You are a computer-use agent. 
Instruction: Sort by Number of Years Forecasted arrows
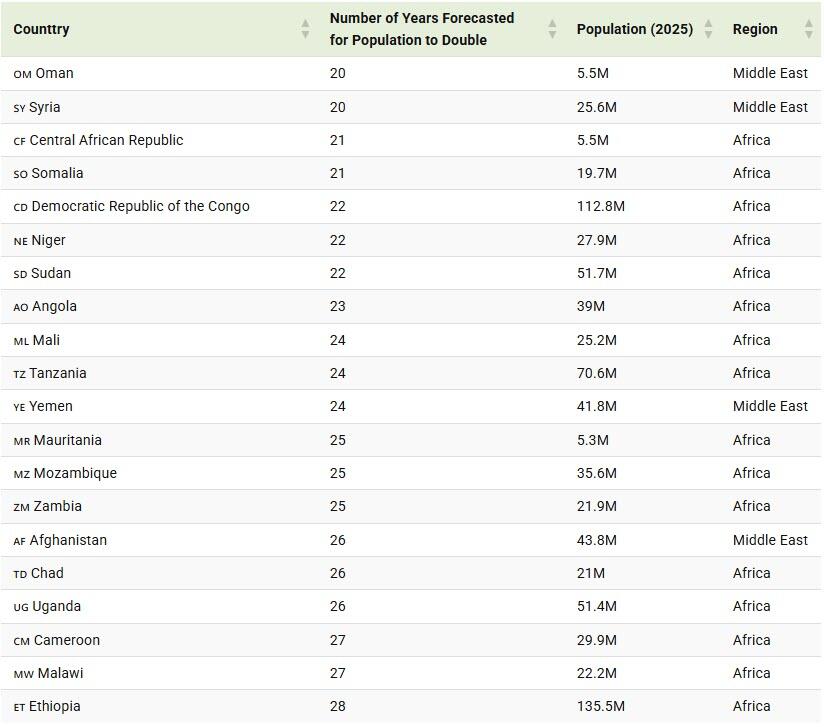pyautogui.click(x=552, y=29)
